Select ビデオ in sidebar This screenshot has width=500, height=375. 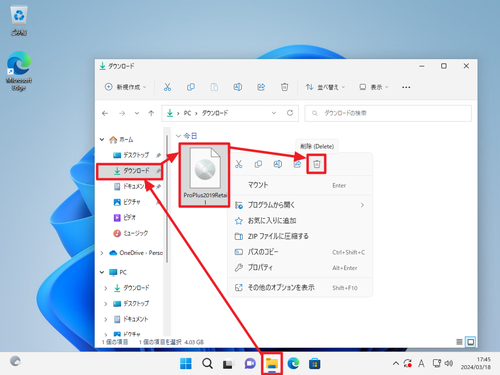pyautogui.click(x=125, y=218)
